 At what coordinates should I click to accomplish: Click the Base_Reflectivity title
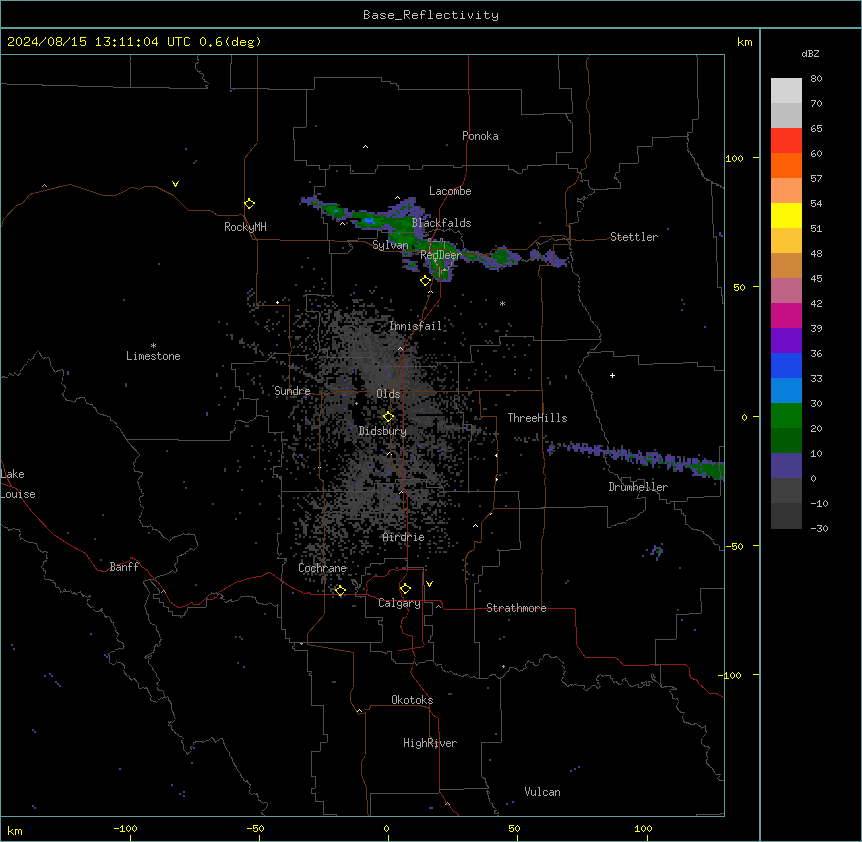(431, 15)
